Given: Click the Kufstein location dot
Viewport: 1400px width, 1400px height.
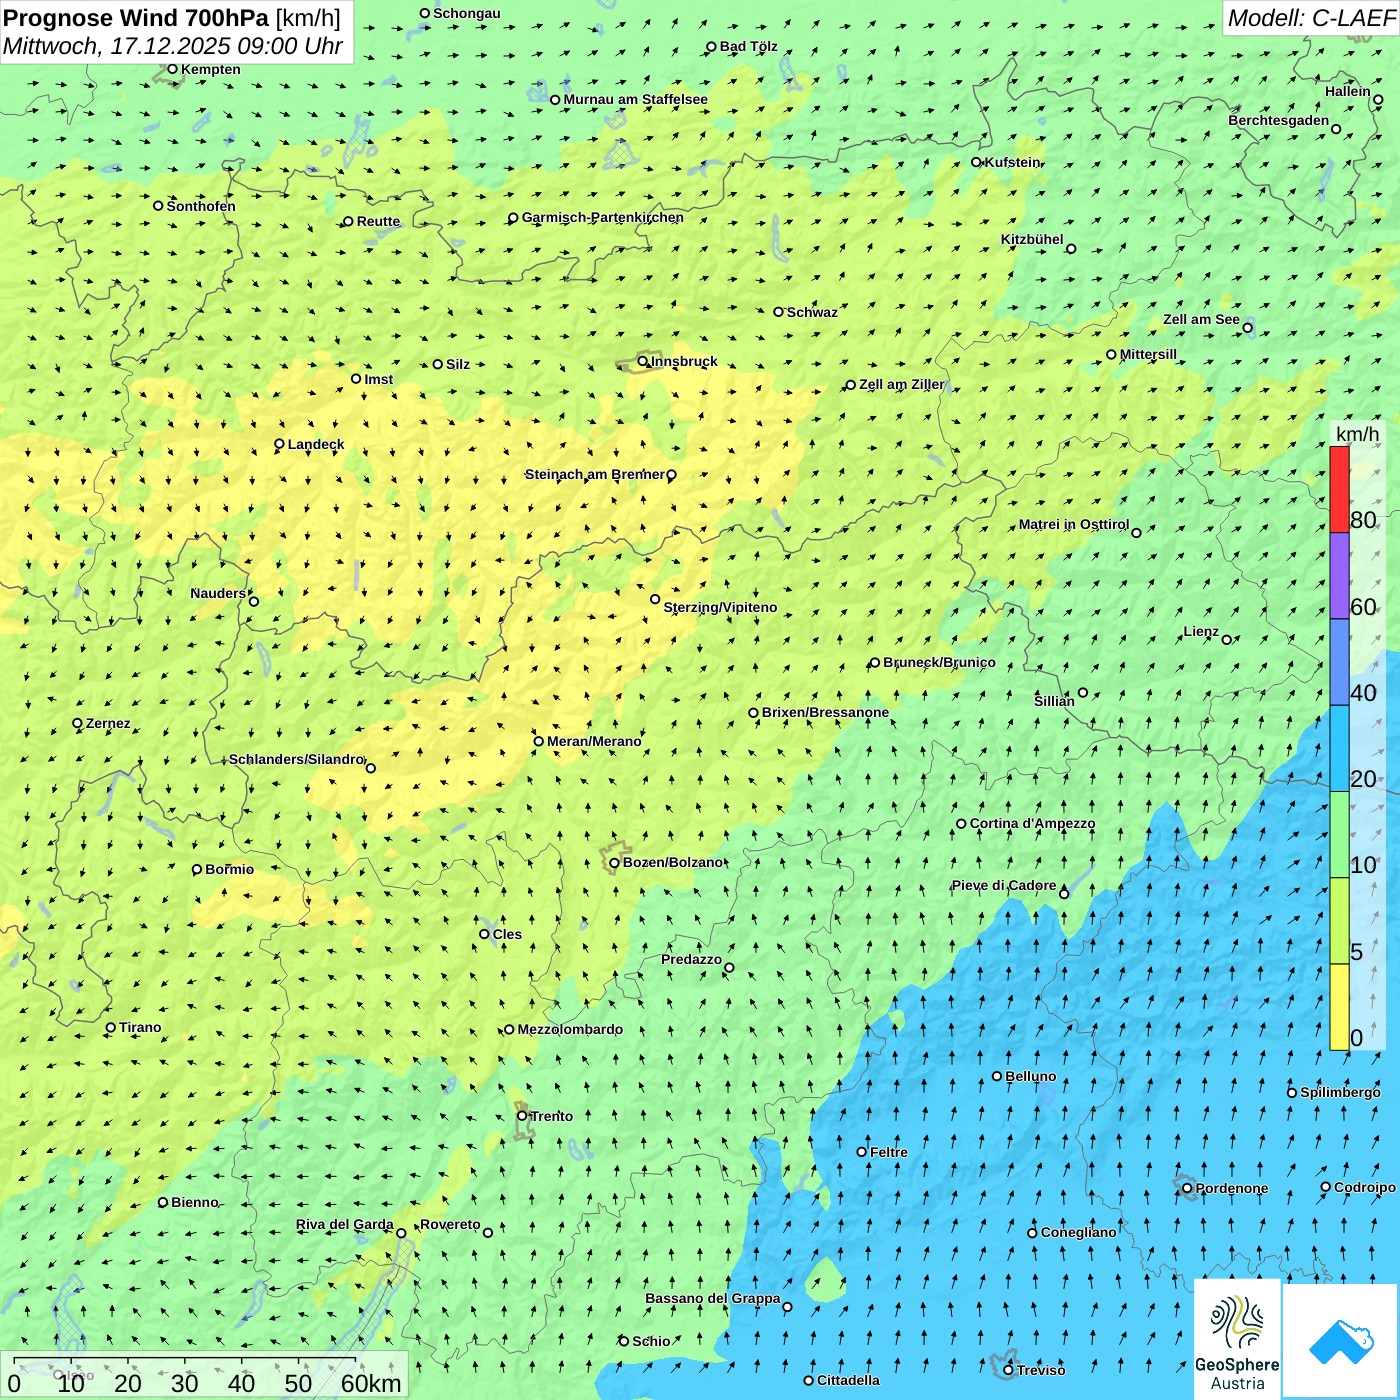Looking at the screenshot, I should 977,162.
